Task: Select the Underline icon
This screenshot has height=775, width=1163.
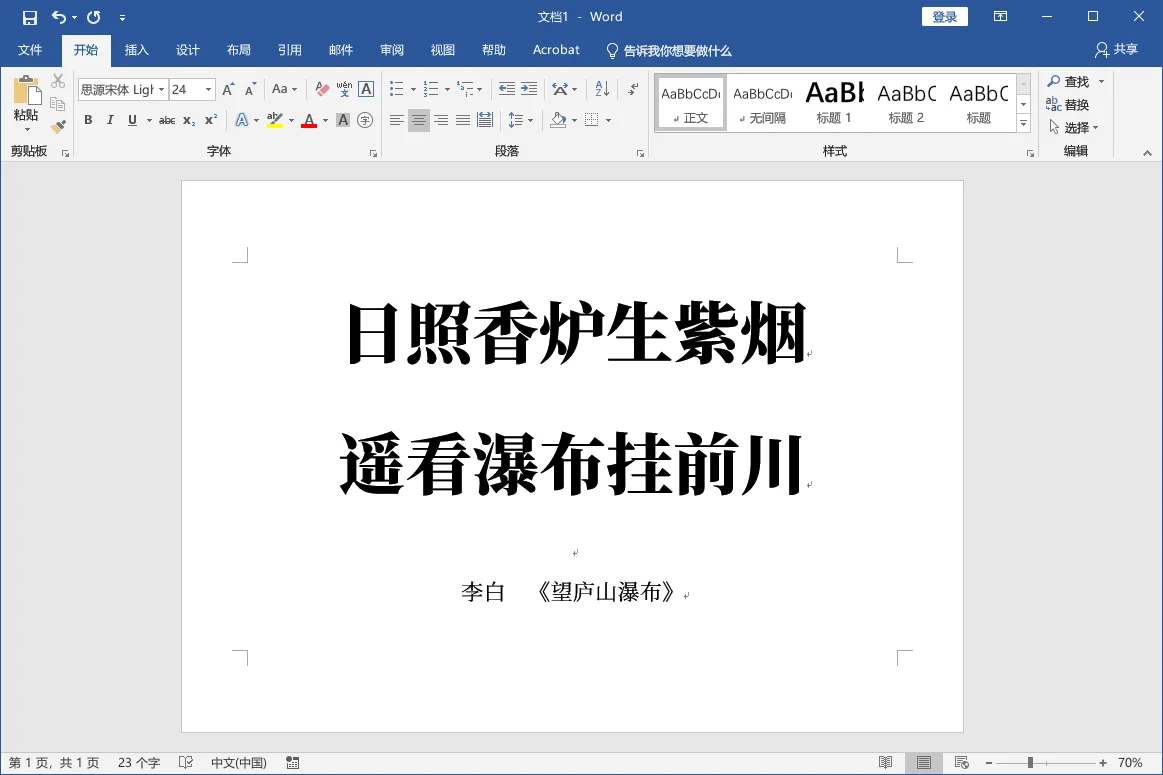Action: [131, 119]
